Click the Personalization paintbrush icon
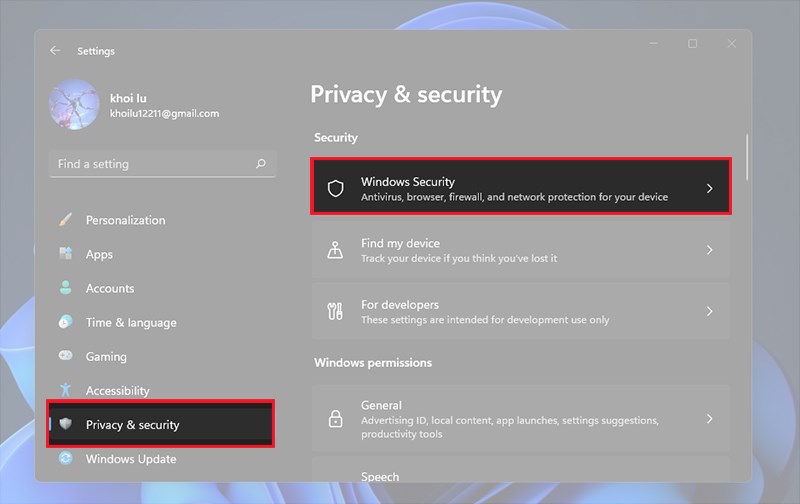Image resolution: width=800 pixels, height=504 pixels. 66,220
